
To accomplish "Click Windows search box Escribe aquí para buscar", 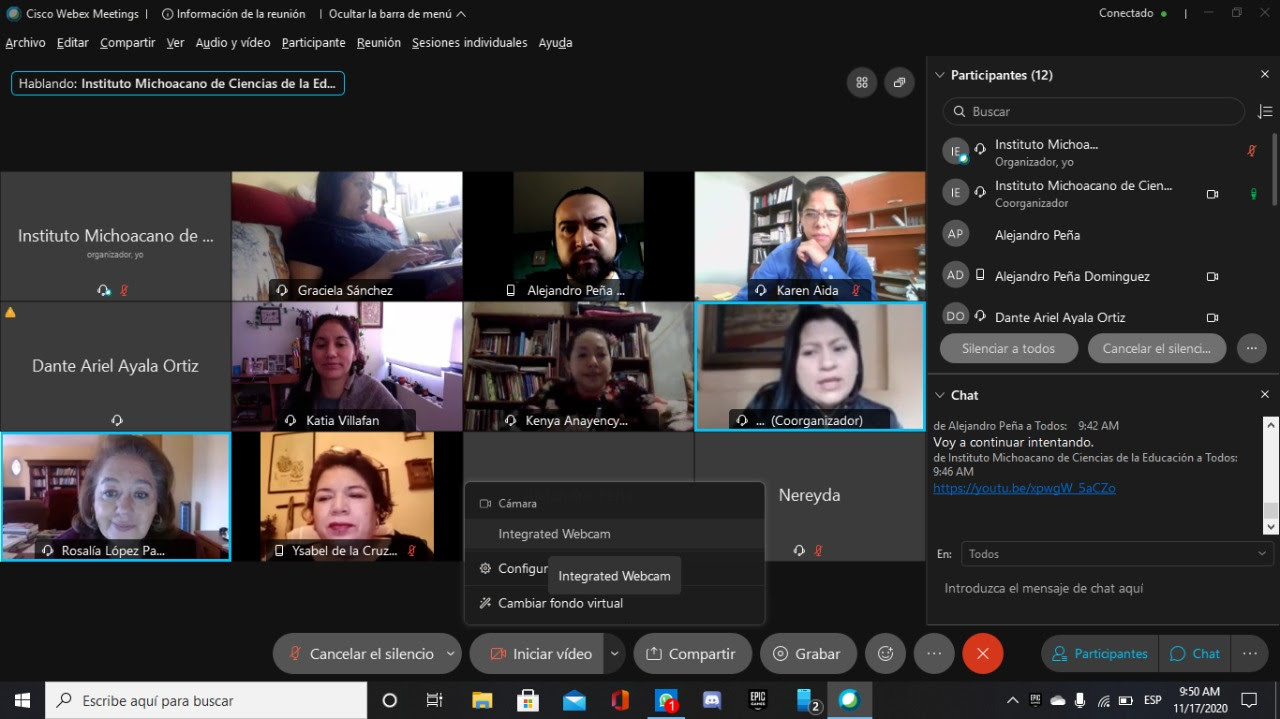I will pos(206,700).
